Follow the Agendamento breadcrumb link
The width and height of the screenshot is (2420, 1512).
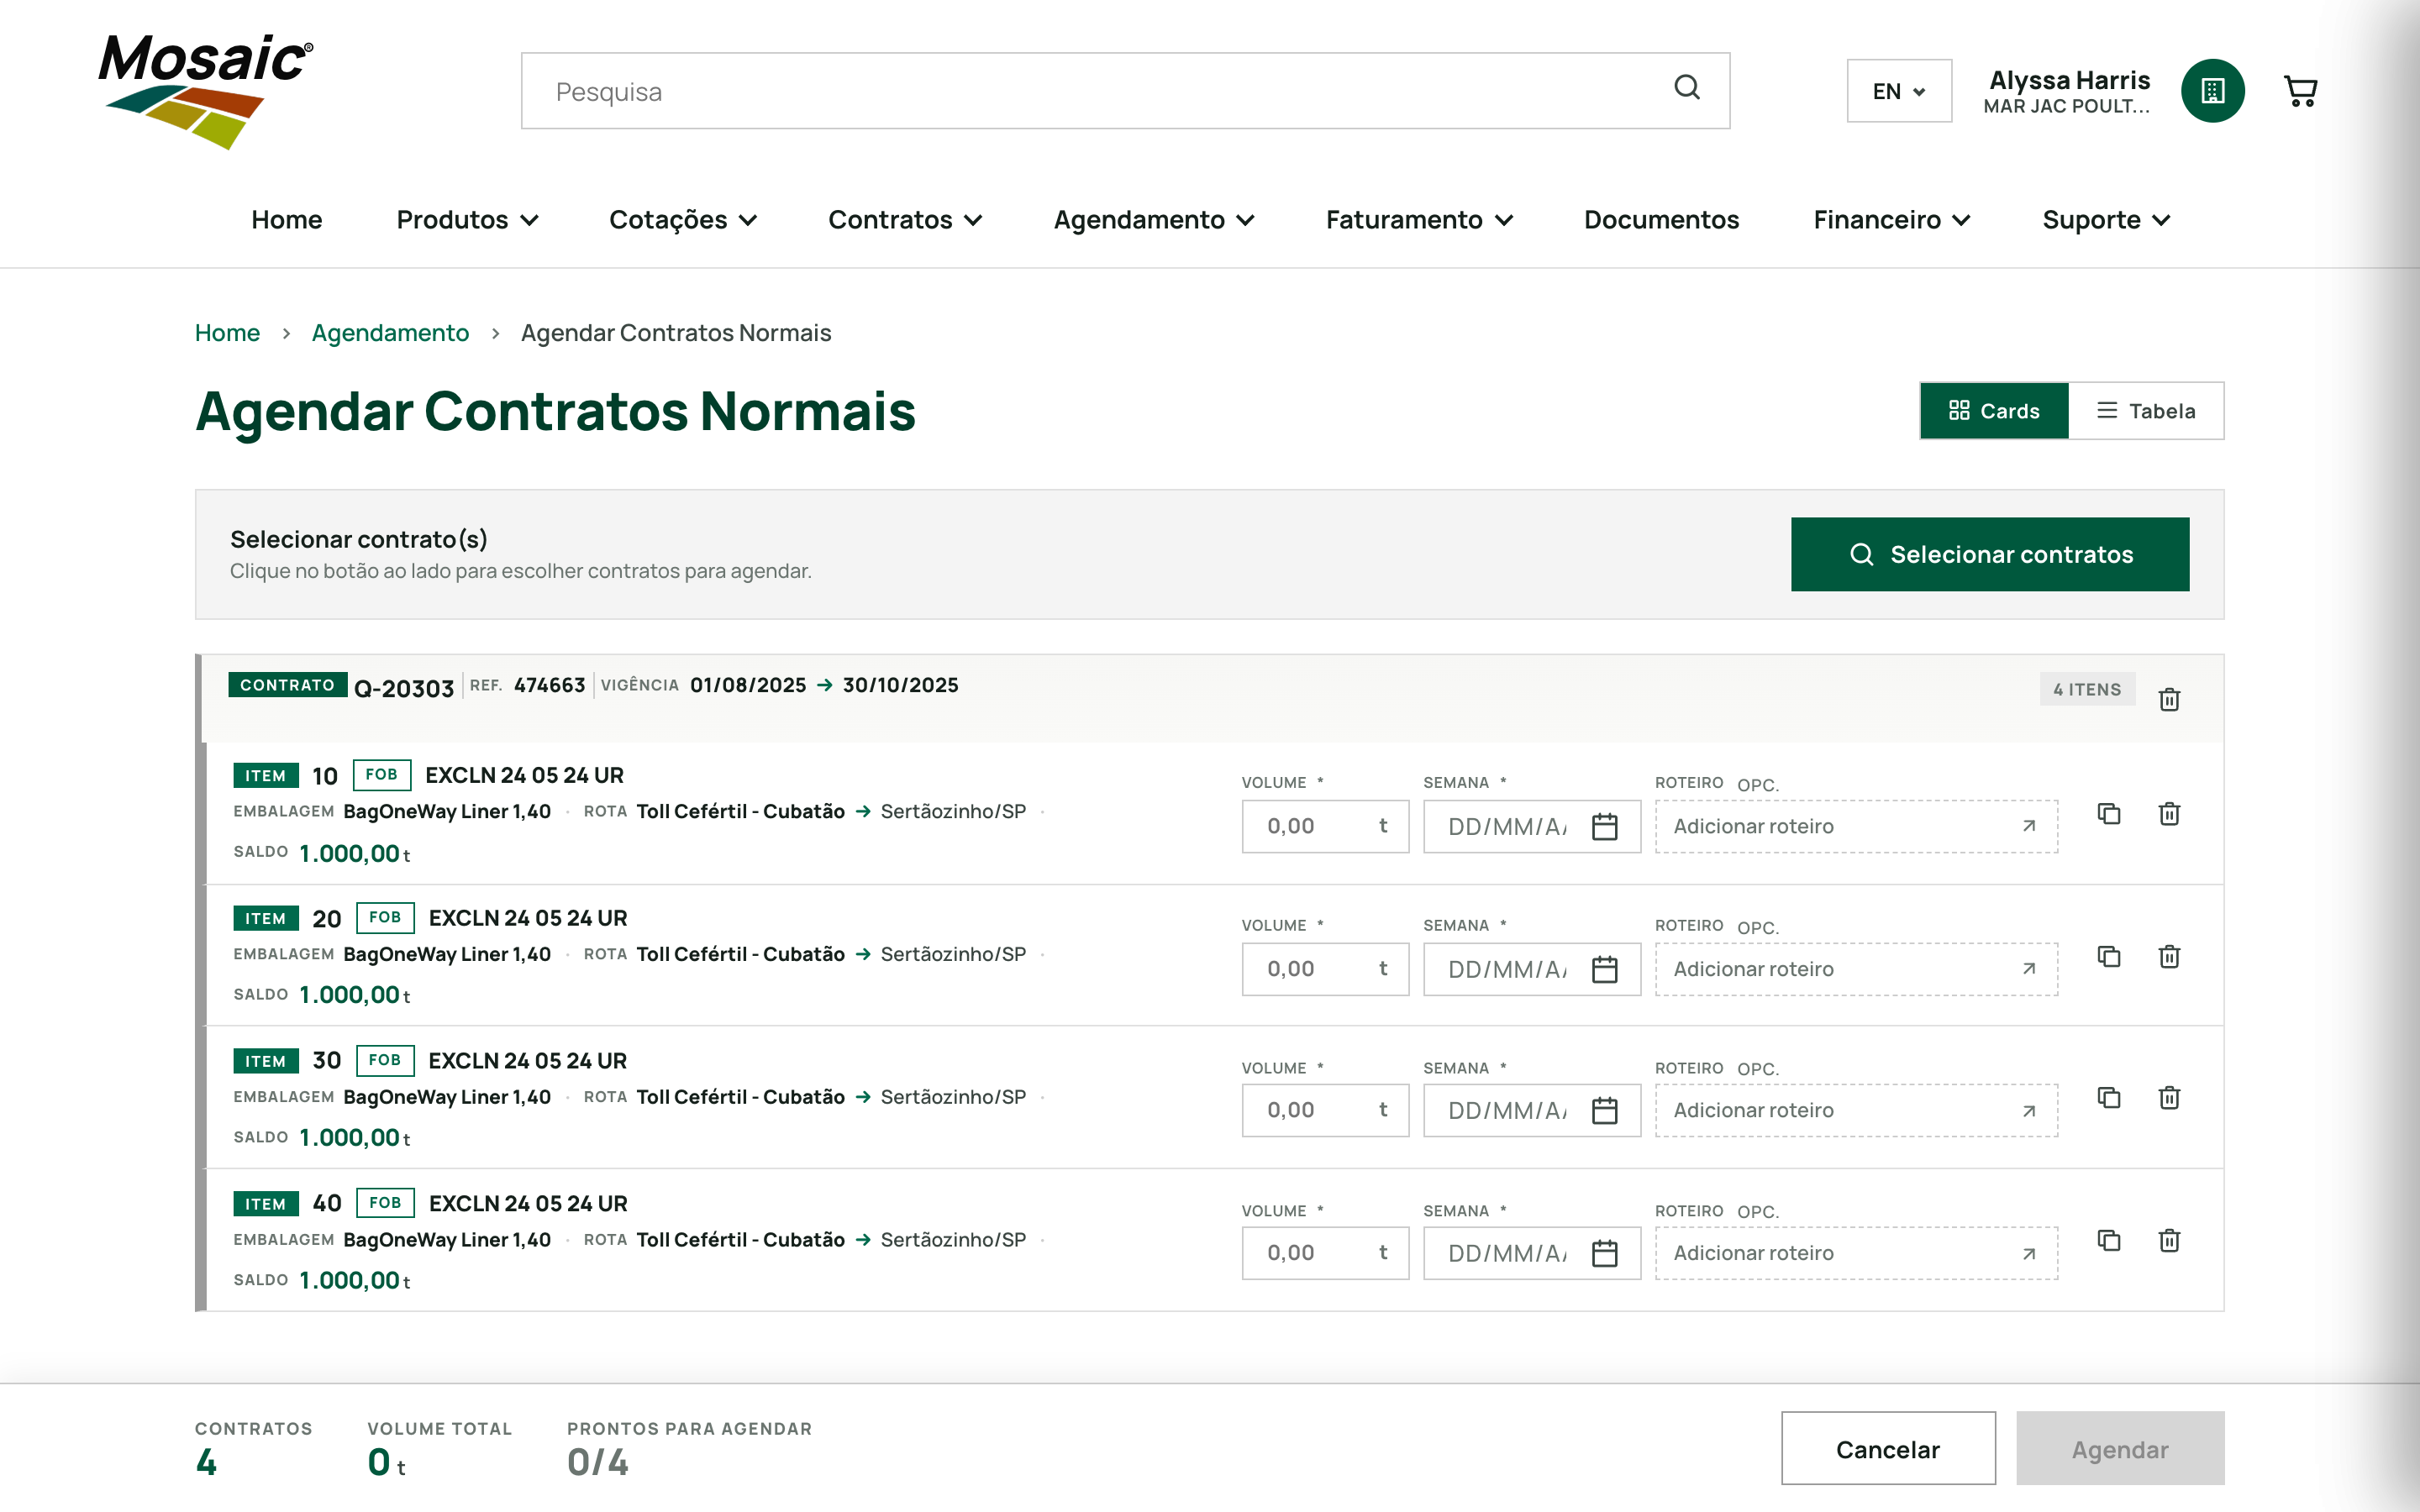[390, 333]
